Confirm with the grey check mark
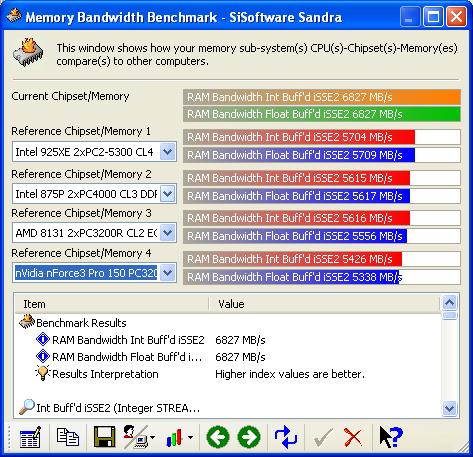 (x=323, y=437)
